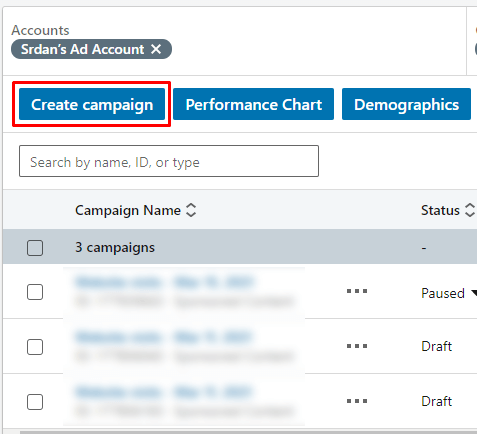
Task: Select all with the 3 campaigns checkbox
Action: (x=35, y=248)
